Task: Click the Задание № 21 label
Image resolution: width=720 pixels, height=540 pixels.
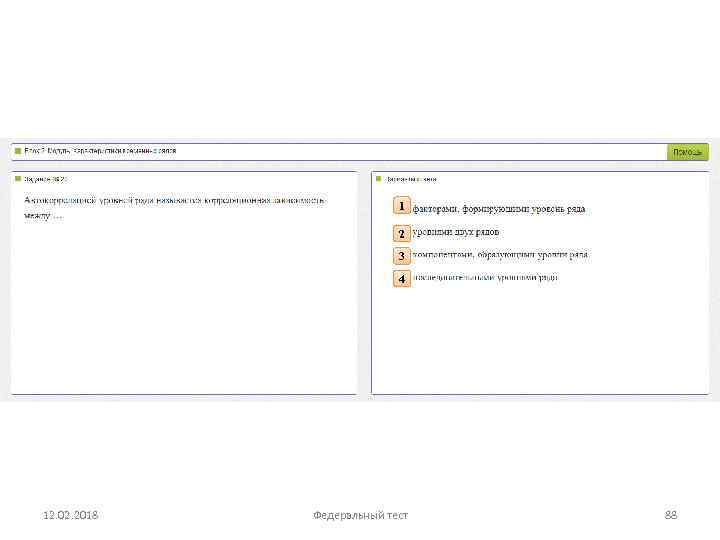Action: (45, 179)
